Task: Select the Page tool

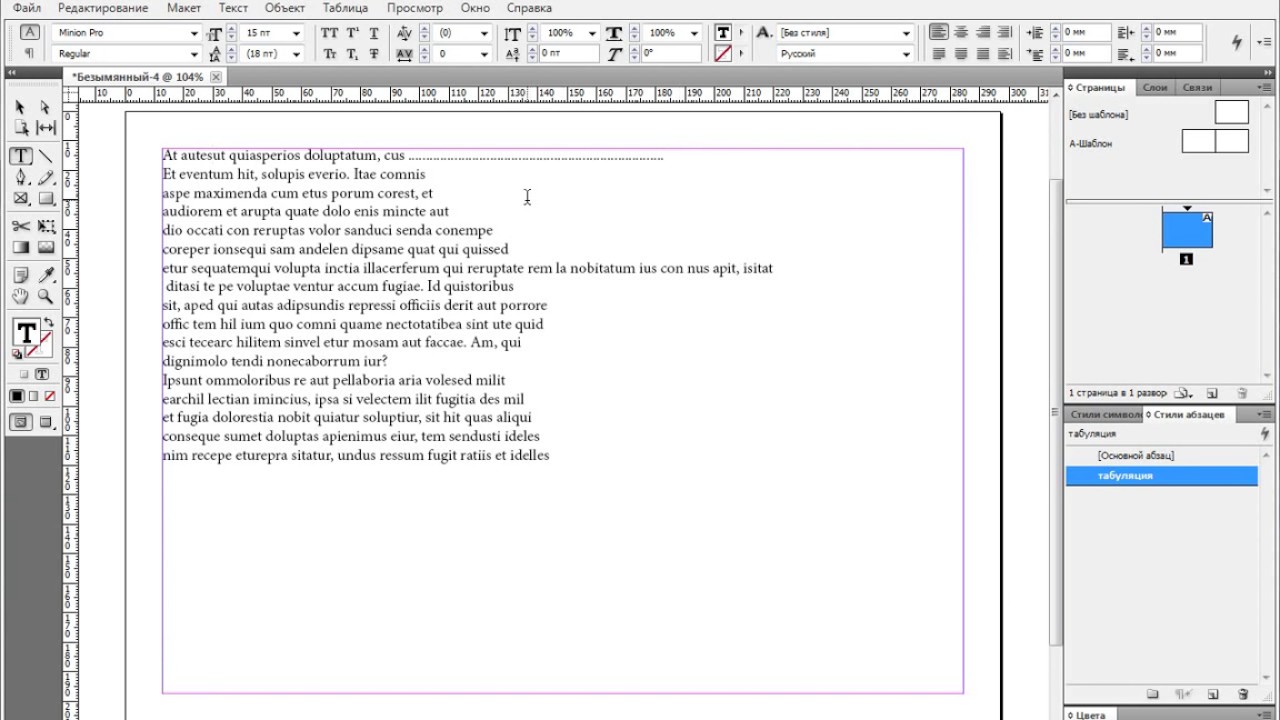Action: point(20,128)
